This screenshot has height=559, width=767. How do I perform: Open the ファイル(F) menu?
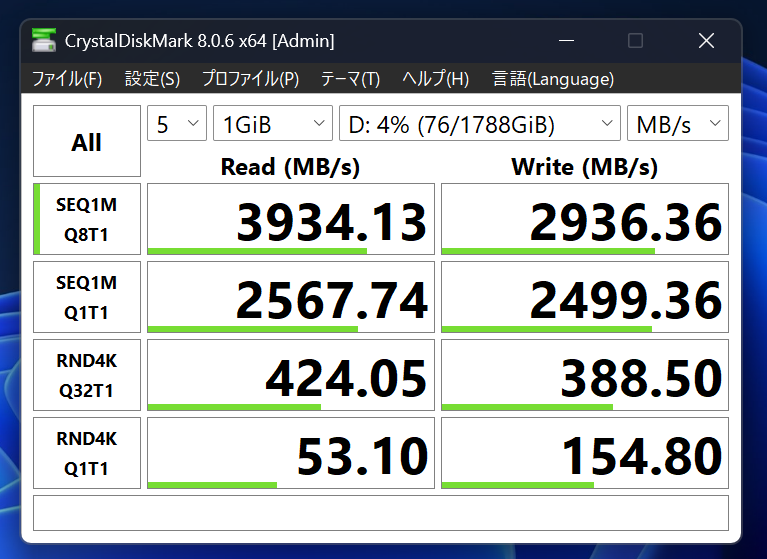pos(67,79)
